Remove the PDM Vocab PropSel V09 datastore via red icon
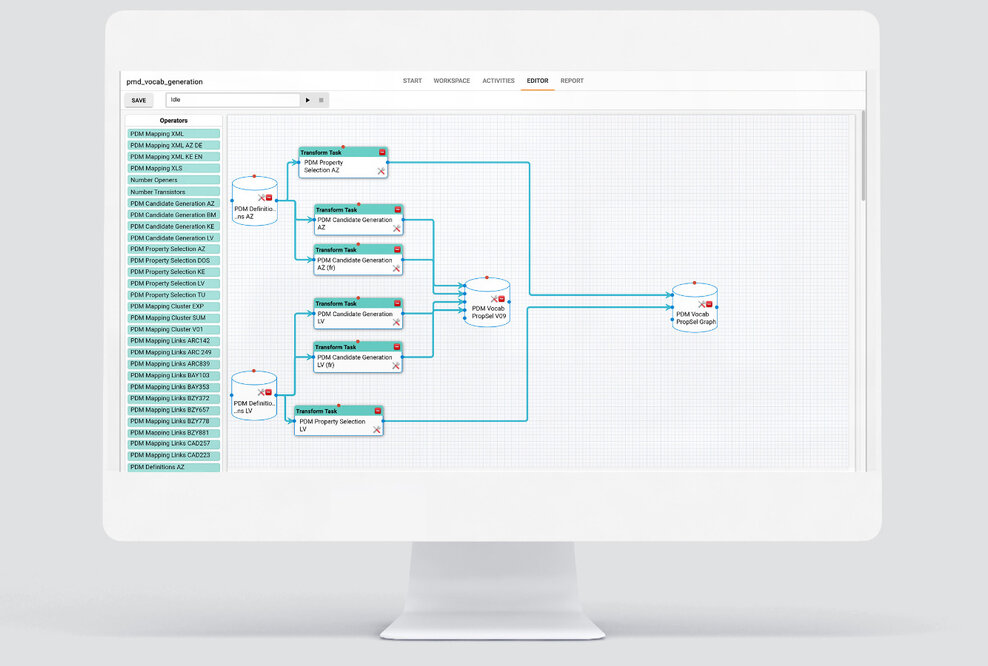988x666 pixels. [x=501, y=298]
